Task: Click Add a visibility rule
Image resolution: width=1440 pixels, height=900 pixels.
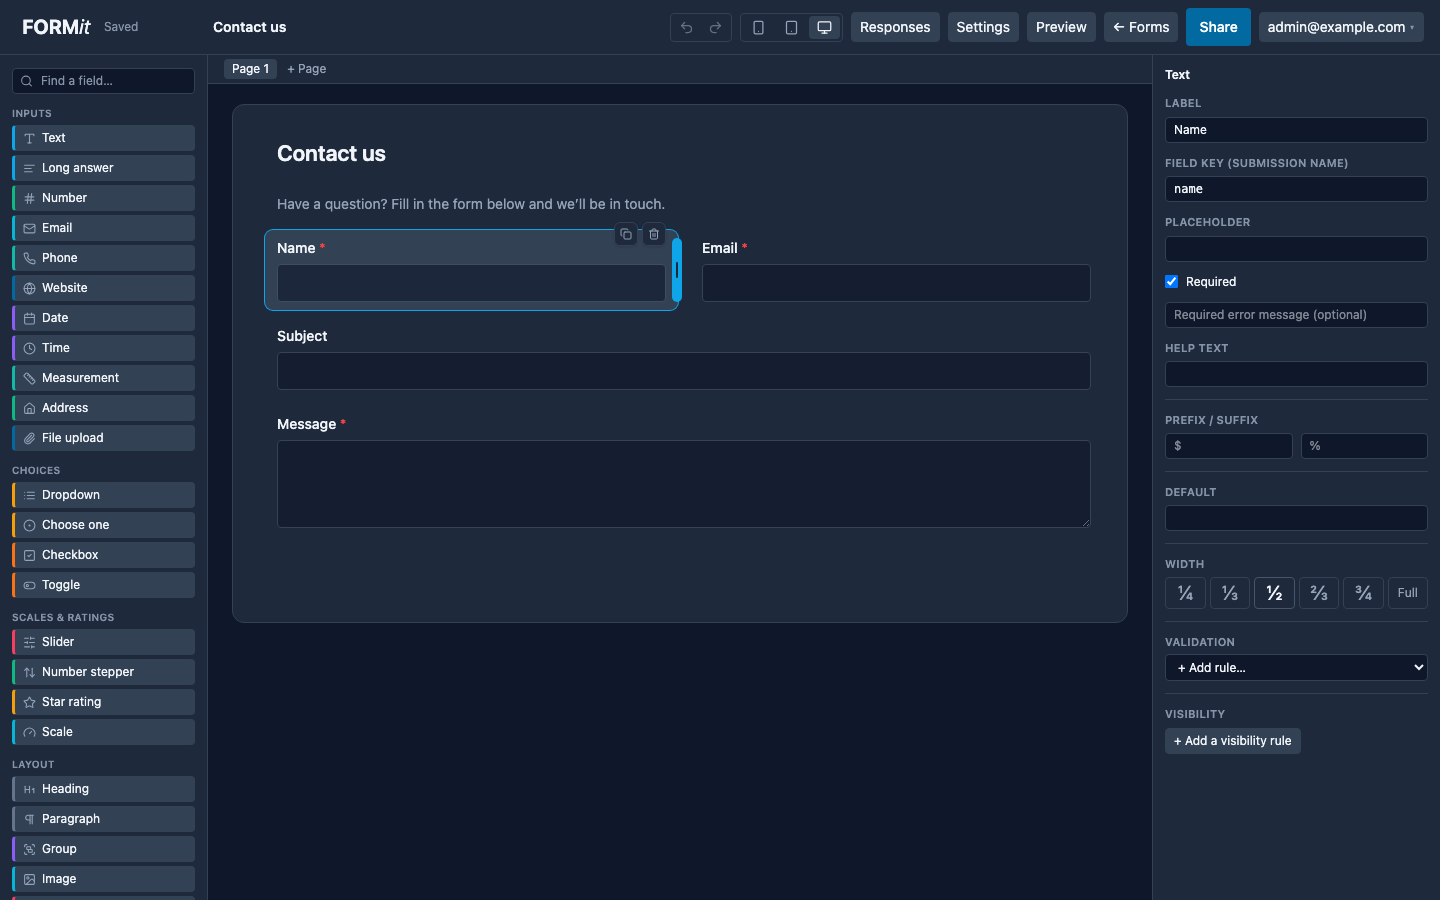Action: [x=1233, y=741]
